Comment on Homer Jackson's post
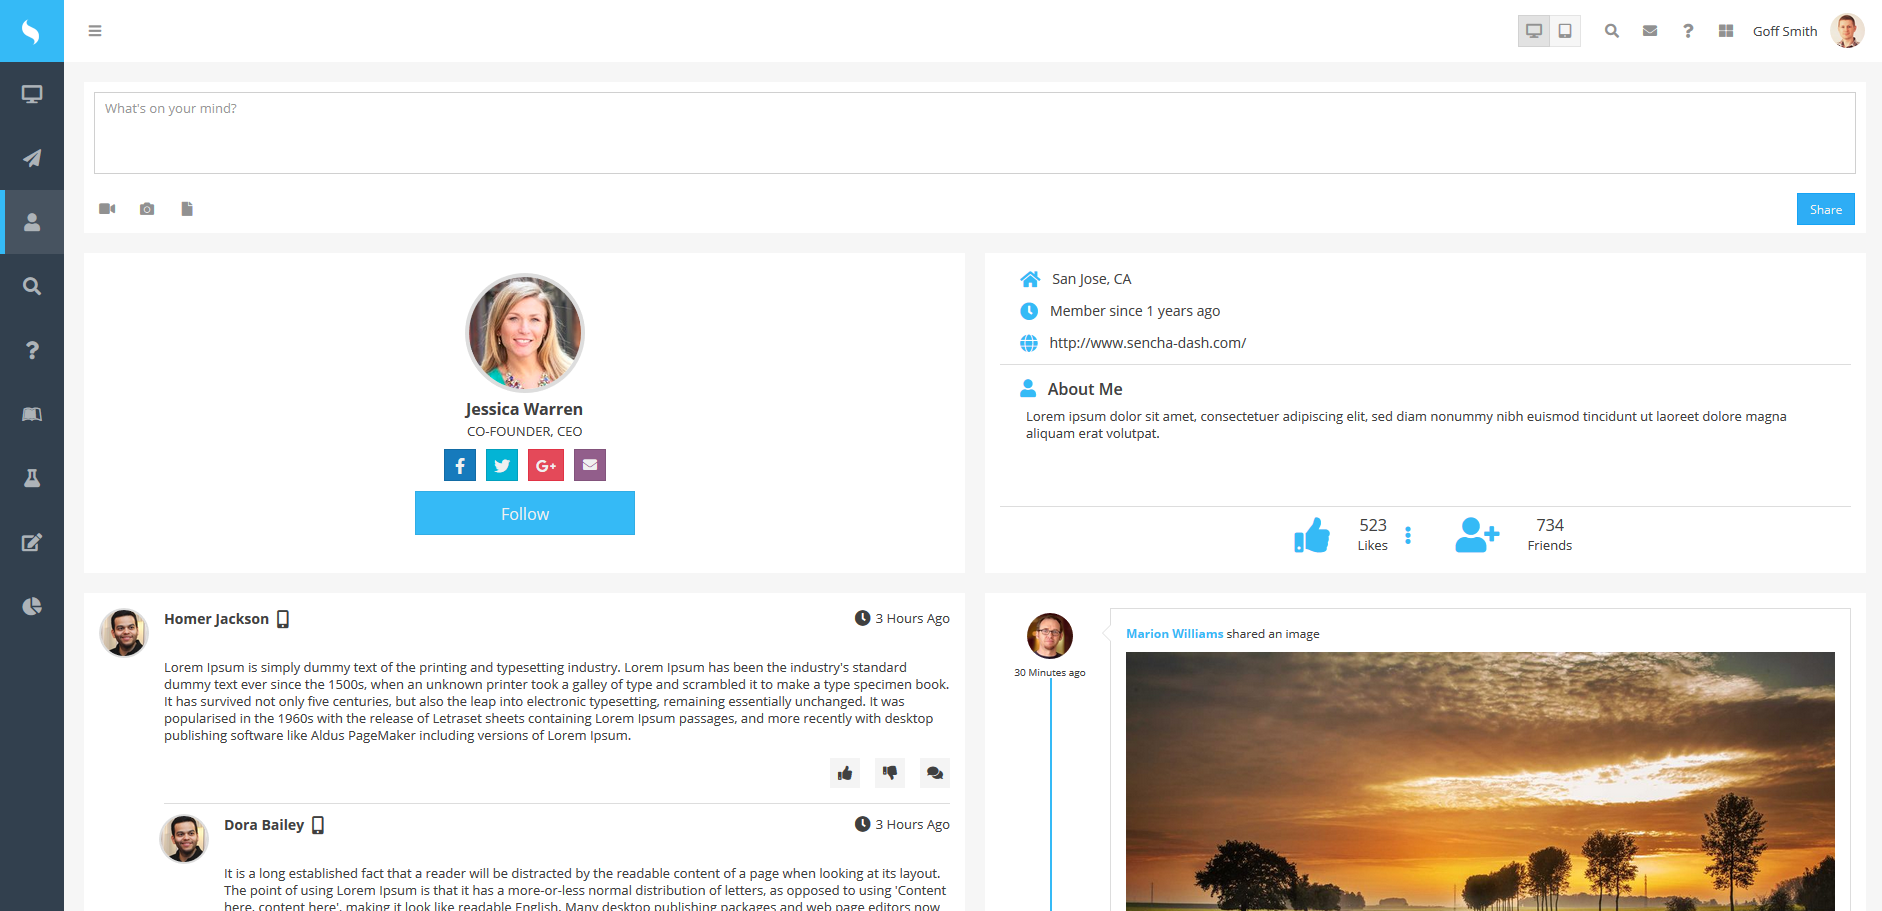 (935, 773)
